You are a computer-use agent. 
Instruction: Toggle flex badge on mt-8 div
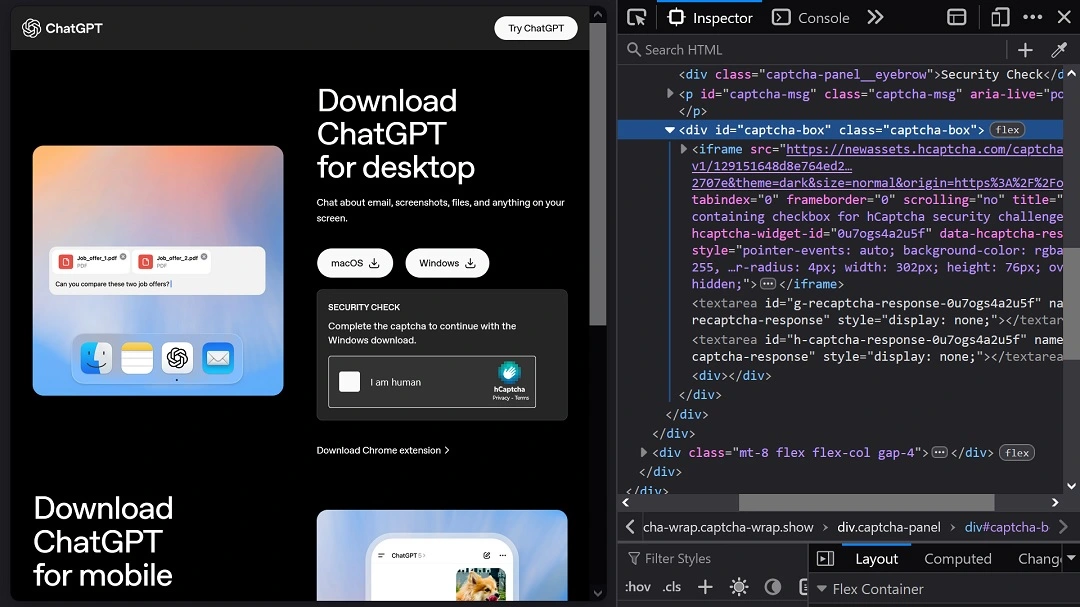(1017, 453)
